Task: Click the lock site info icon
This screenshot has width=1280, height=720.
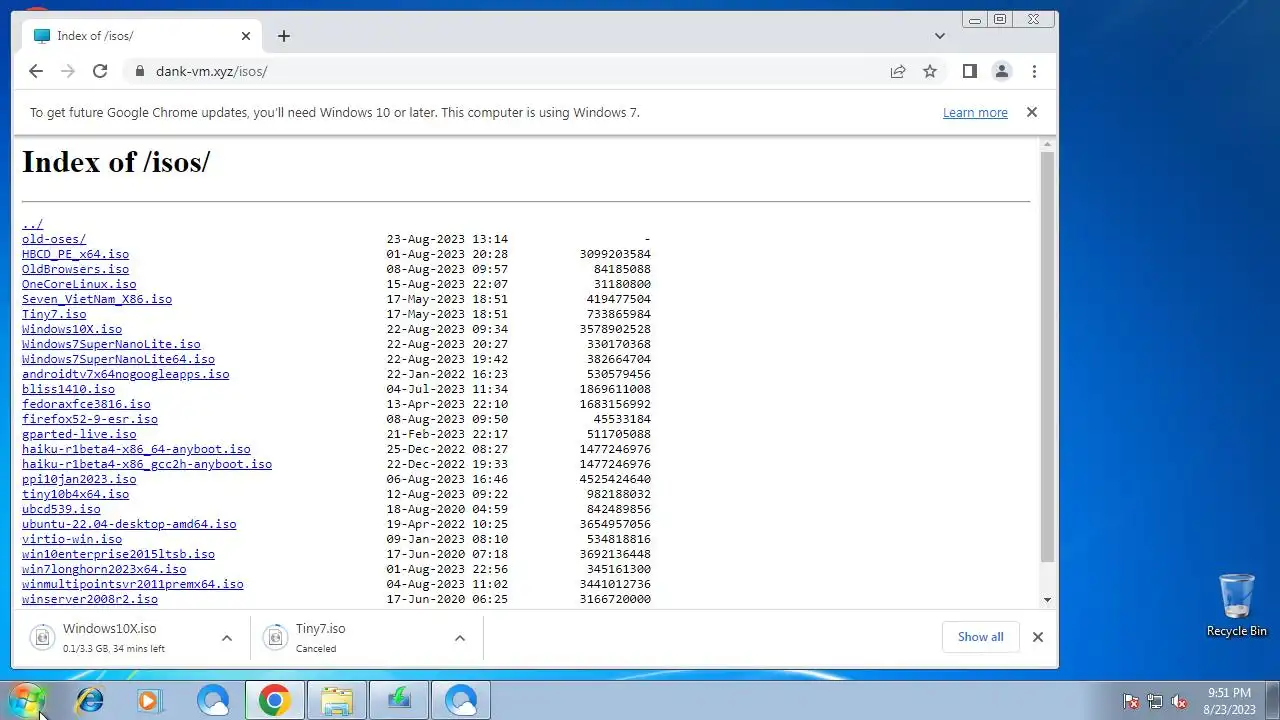Action: (139, 71)
